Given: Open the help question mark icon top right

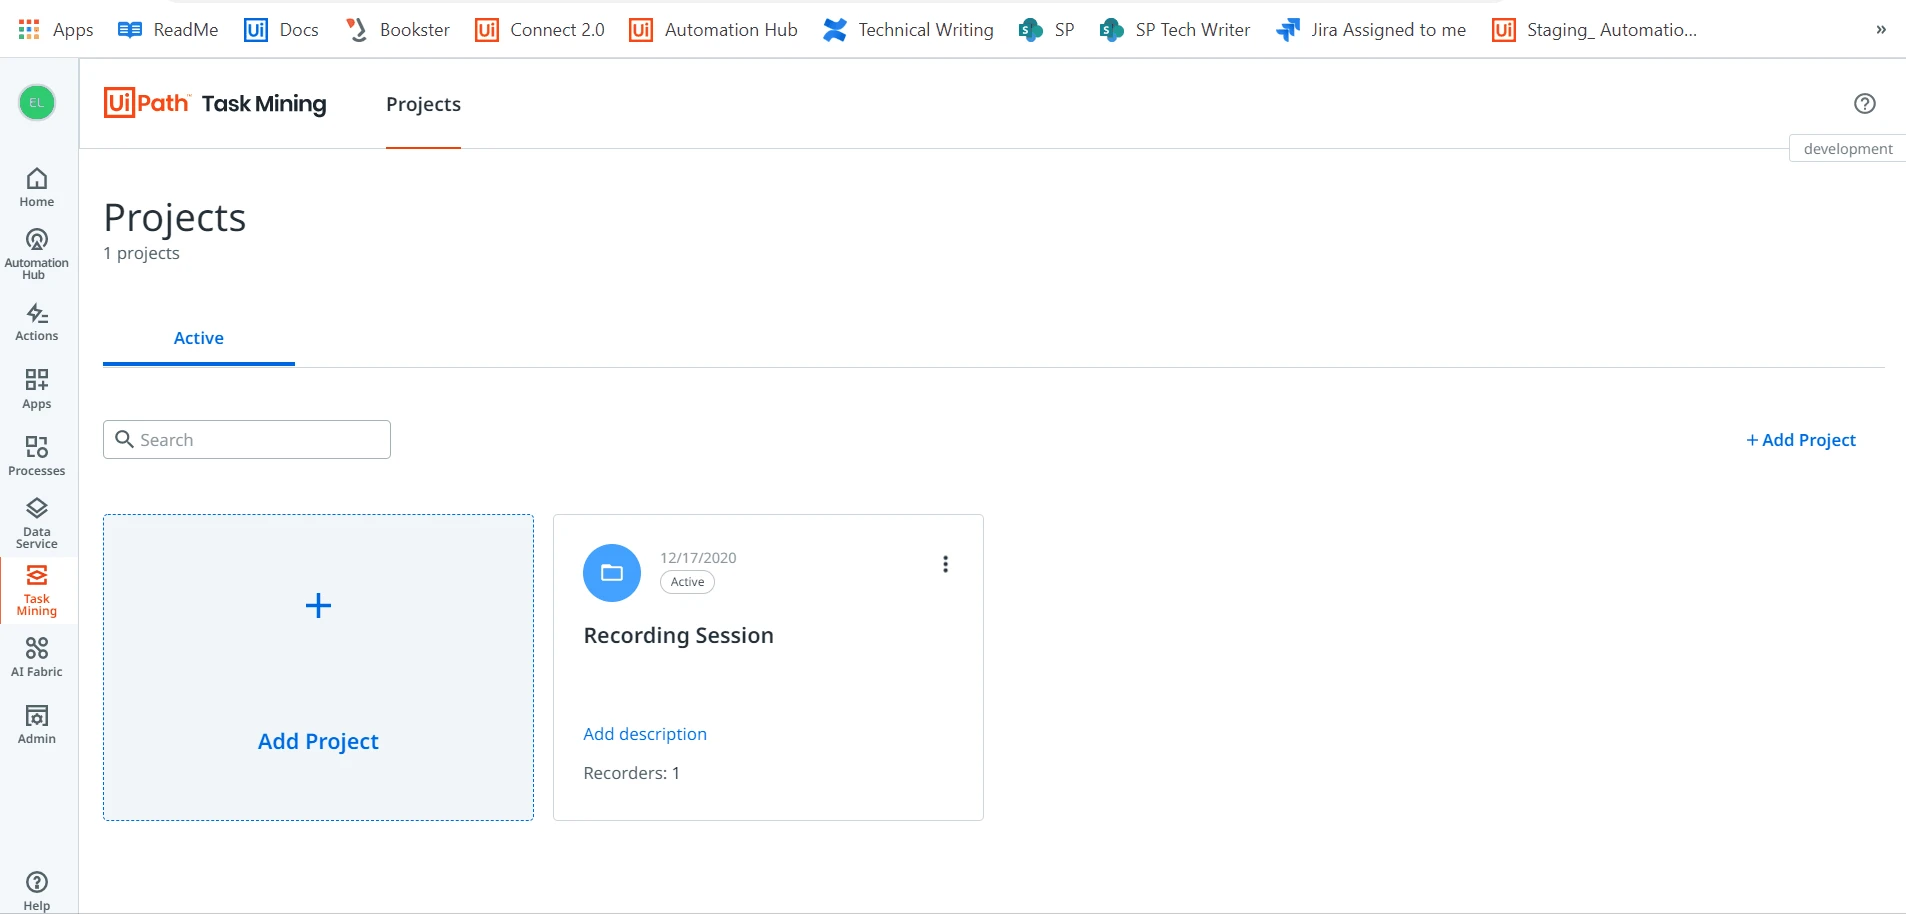Looking at the screenshot, I should point(1865,103).
